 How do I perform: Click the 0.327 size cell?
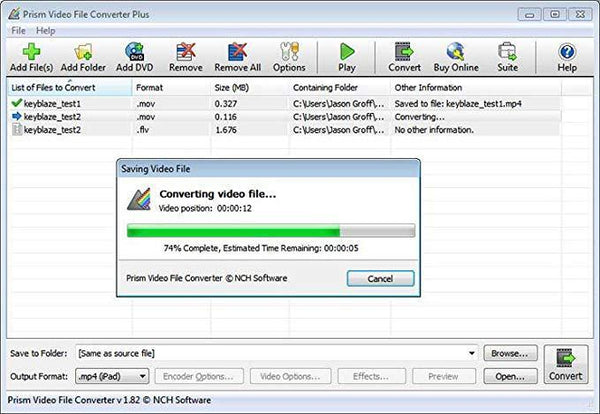pos(226,104)
